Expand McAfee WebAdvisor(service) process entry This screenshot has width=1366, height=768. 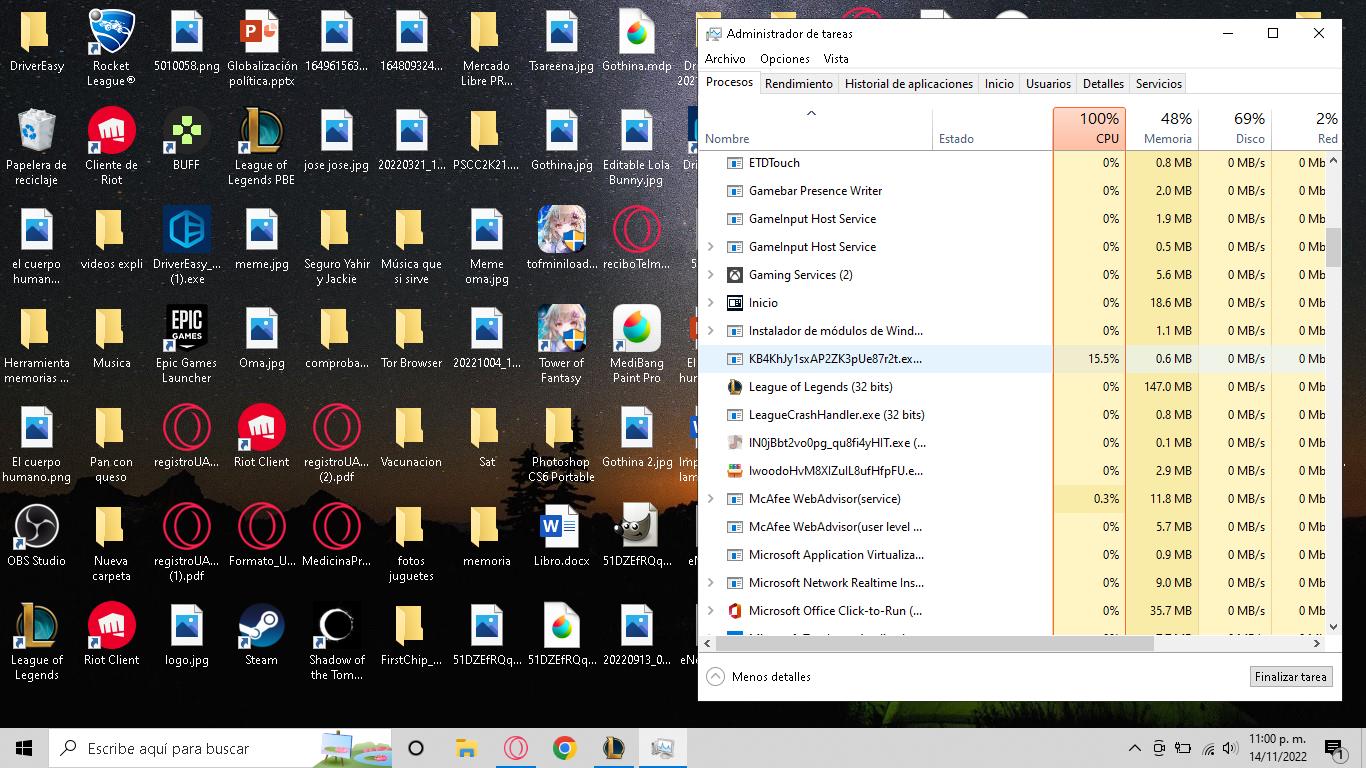[x=711, y=499]
